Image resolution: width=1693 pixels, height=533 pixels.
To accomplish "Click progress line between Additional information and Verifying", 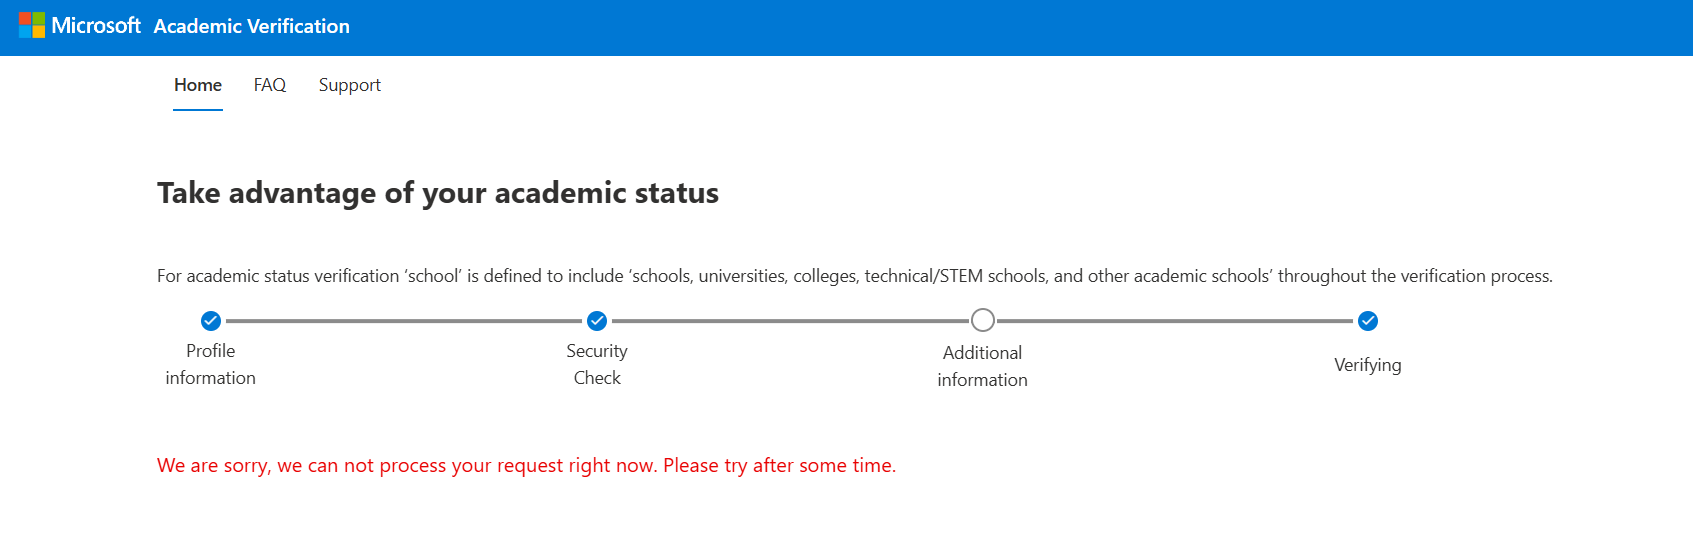I will (1175, 321).
